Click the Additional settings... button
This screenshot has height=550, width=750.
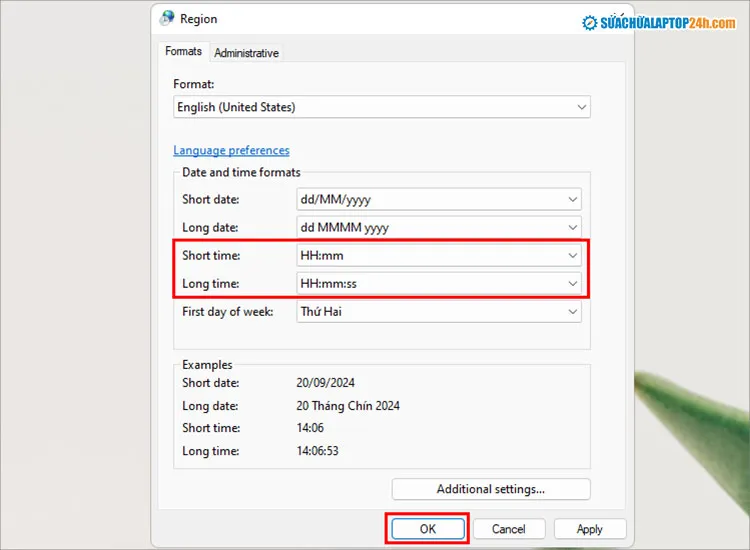(x=491, y=489)
